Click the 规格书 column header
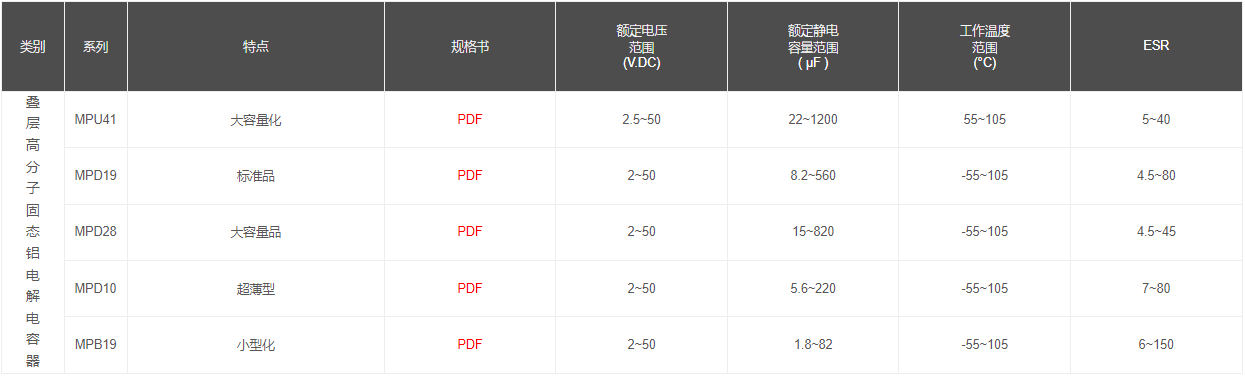 (x=470, y=46)
